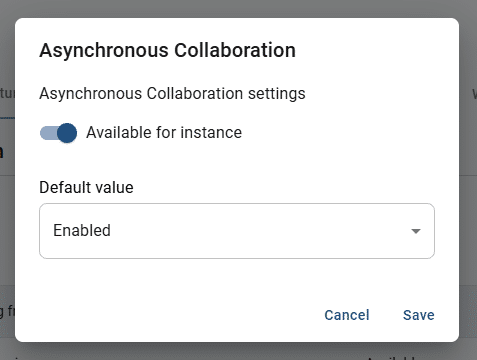The height and width of the screenshot is (360, 477).
Task: Disable availability for instance switch
Action: (58, 133)
